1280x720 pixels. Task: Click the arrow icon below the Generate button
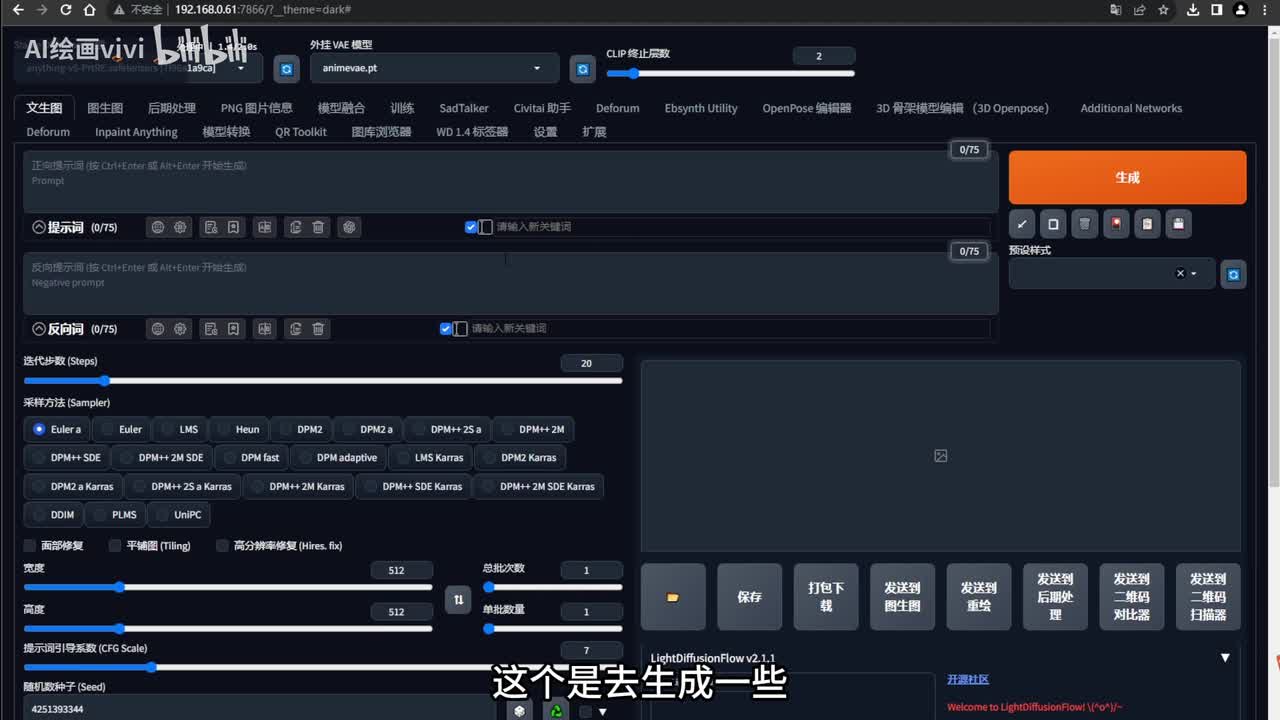point(1022,224)
